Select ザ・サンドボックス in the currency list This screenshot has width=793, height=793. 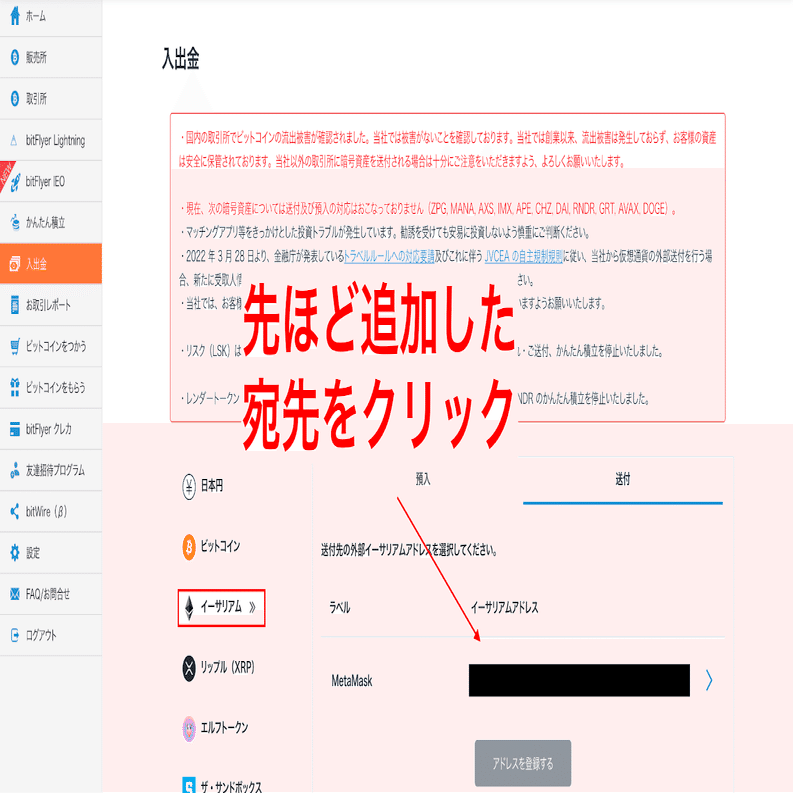(231, 786)
